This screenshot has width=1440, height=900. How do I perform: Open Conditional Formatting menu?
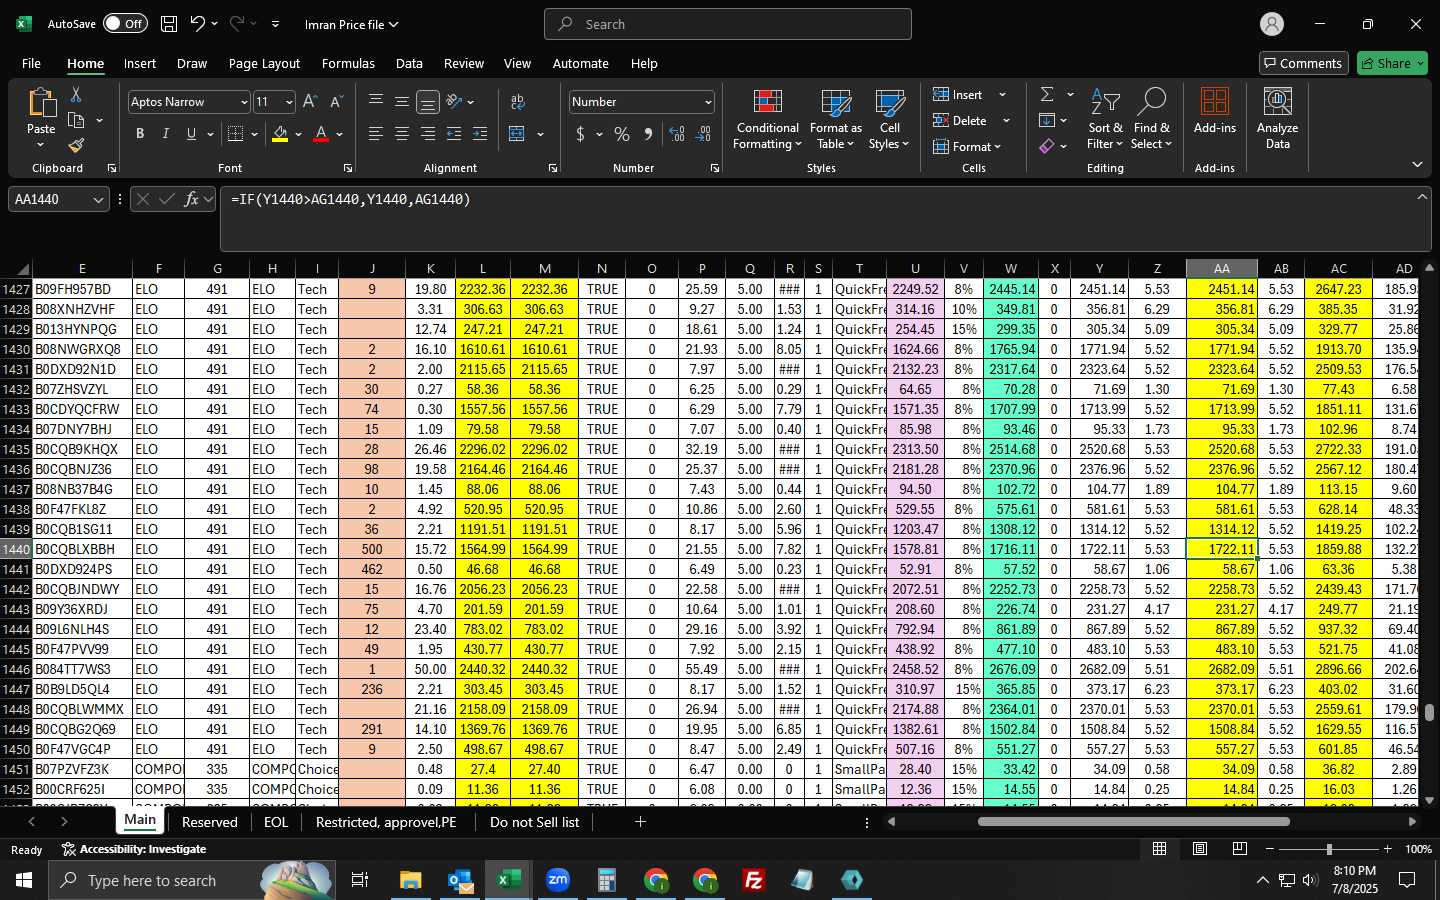pyautogui.click(x=767, y=120)
